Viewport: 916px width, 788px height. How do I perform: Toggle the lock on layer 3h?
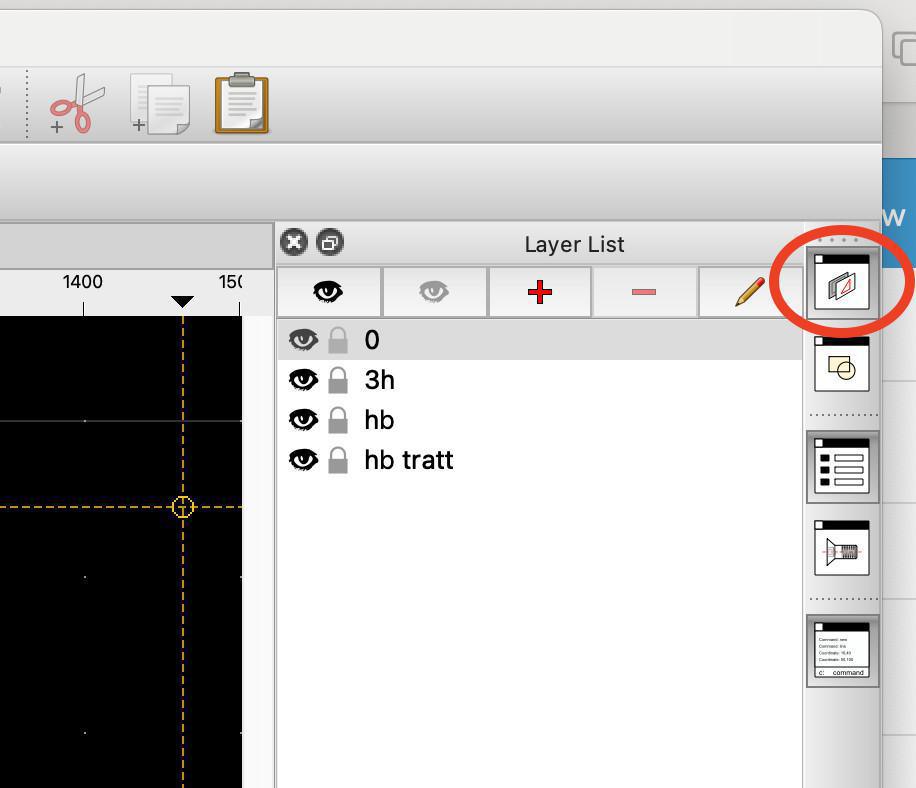click(338, 380)
